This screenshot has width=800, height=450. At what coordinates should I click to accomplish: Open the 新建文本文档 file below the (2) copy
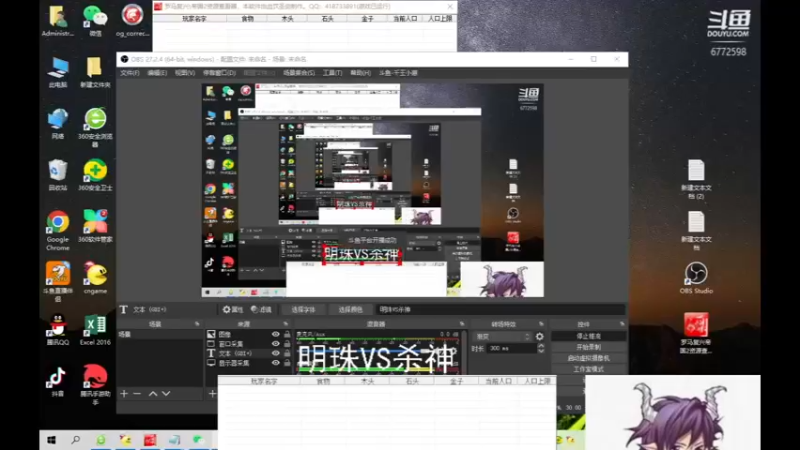coord(696,230)
